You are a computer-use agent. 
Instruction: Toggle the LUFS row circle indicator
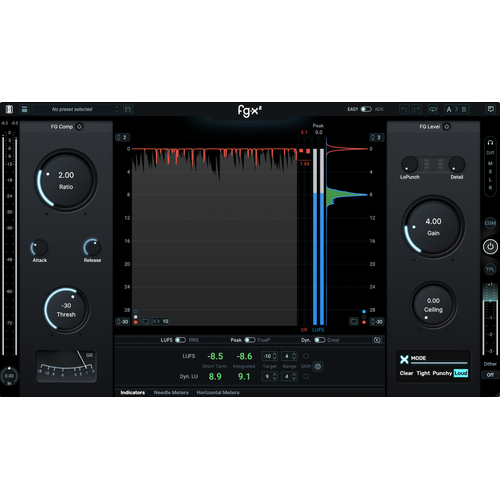coord(306,356)
